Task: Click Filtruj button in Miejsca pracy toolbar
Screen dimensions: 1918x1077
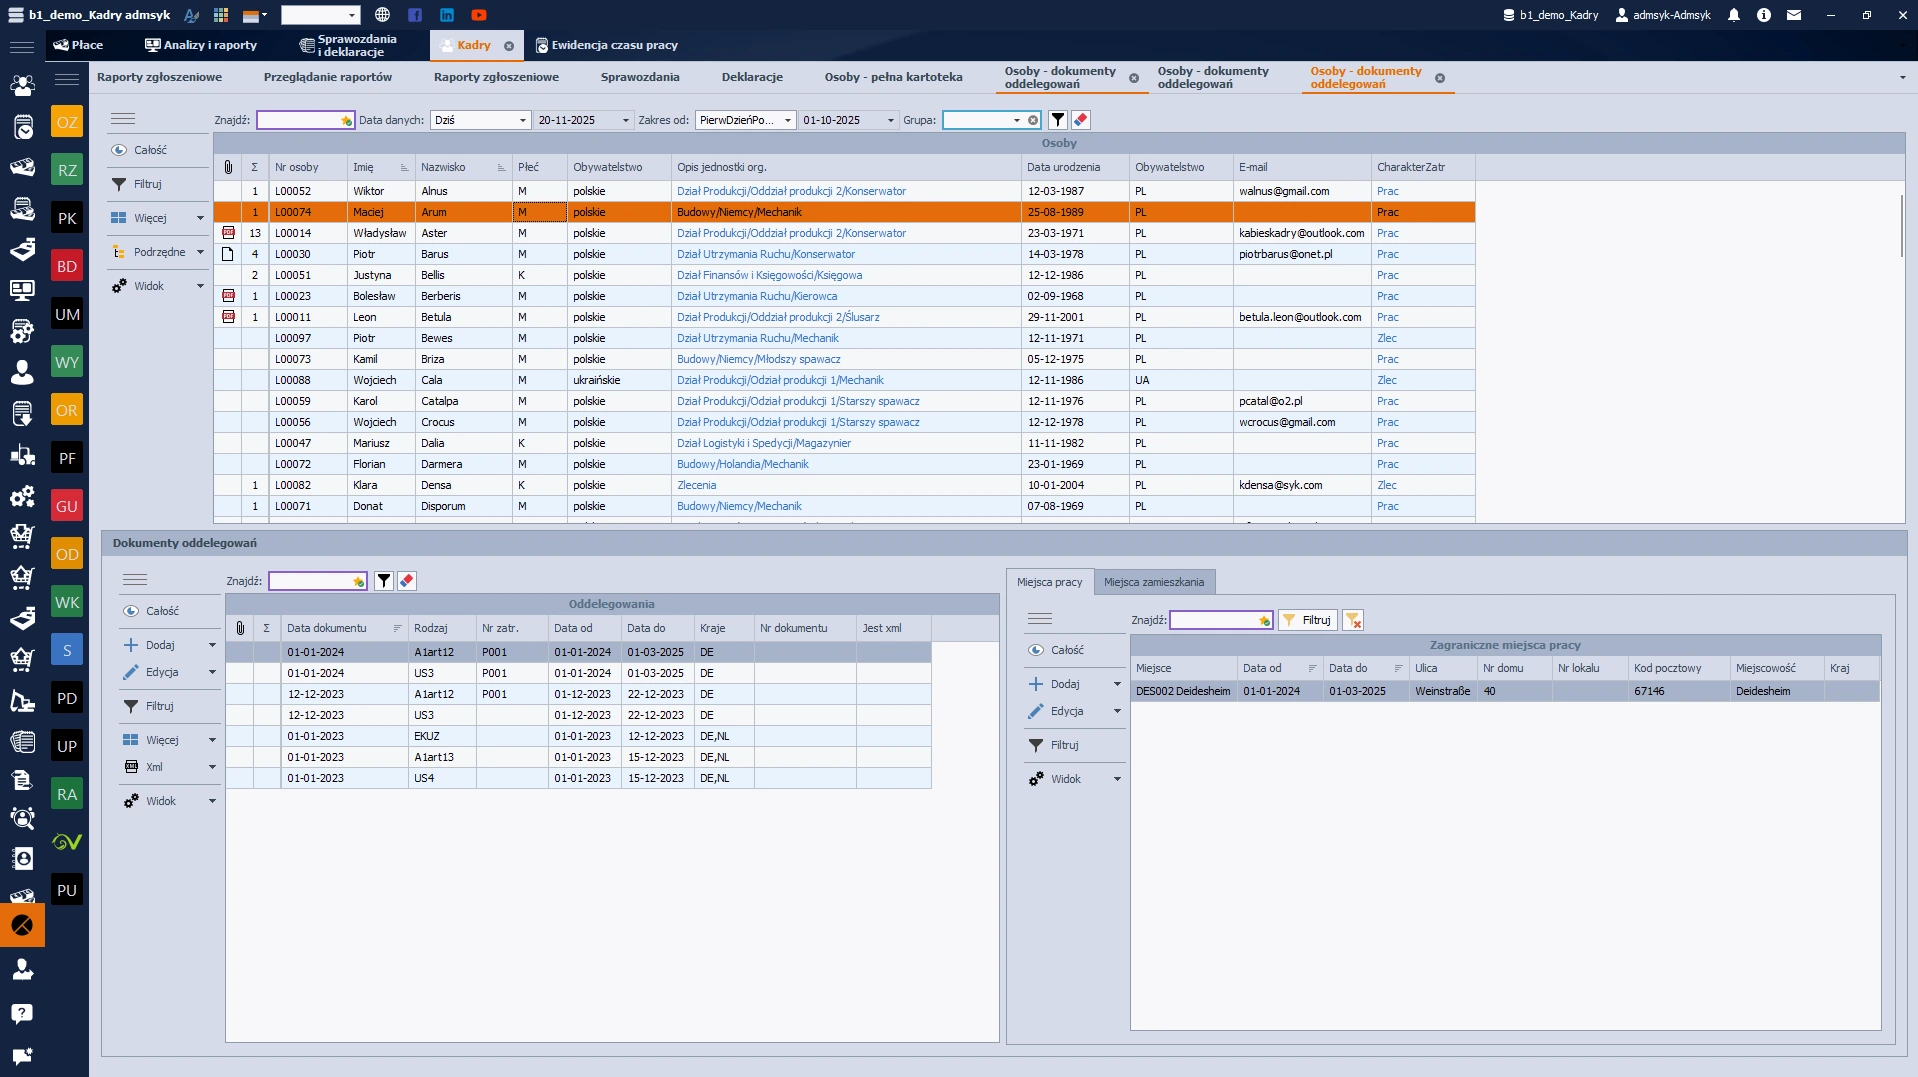Action: 1307,620
